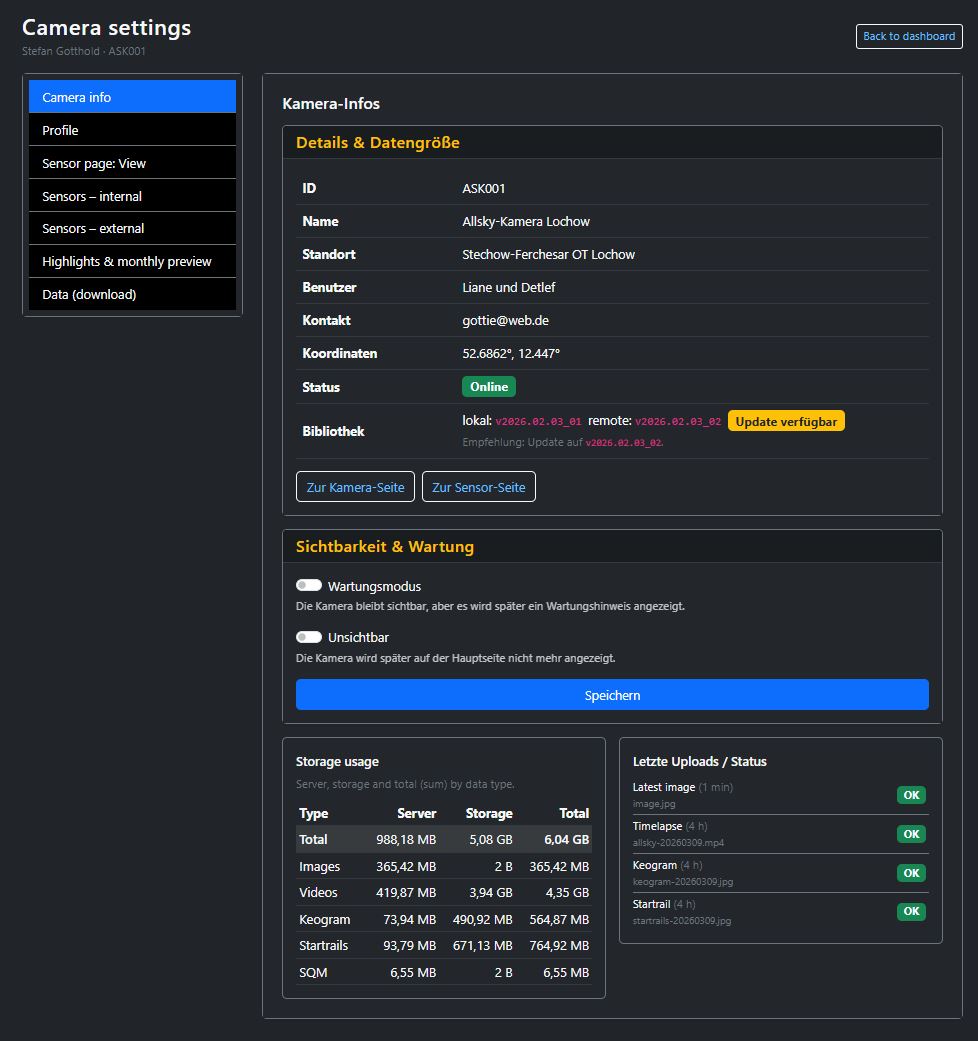Click the Speichern button

pos(611,694)
